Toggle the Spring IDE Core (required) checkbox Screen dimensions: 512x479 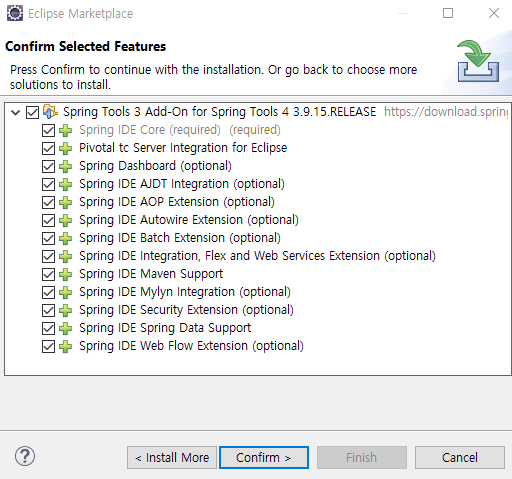(x=48, y=130)
